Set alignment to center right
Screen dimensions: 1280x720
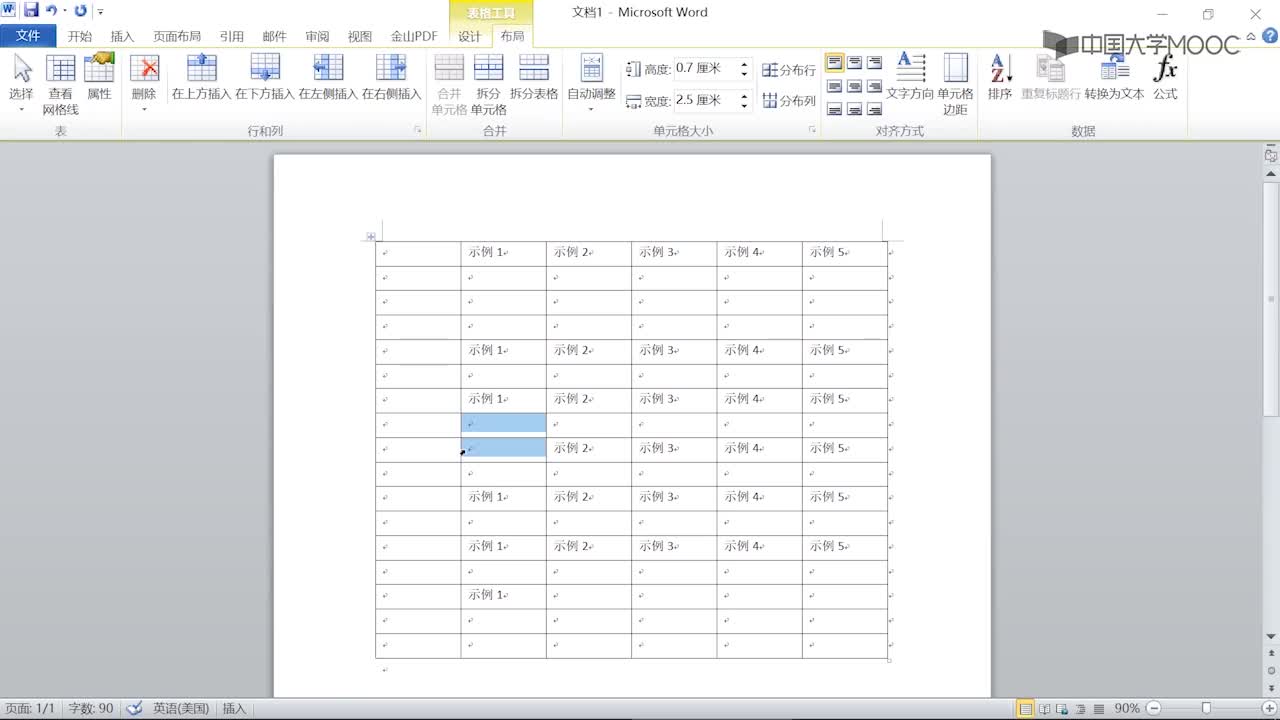(875, 86)
